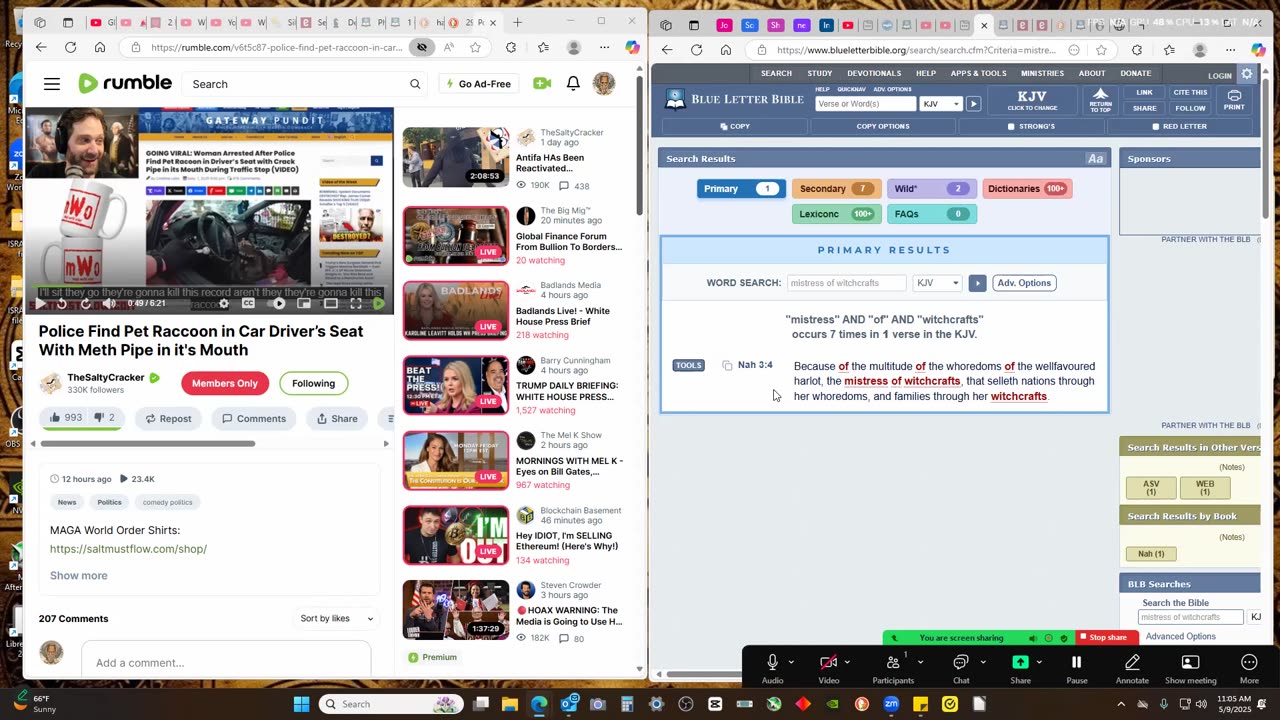Screen dimensions: 1280x720
Task: Click the Verse or Word(s) input field
Action: coord(865,104)
